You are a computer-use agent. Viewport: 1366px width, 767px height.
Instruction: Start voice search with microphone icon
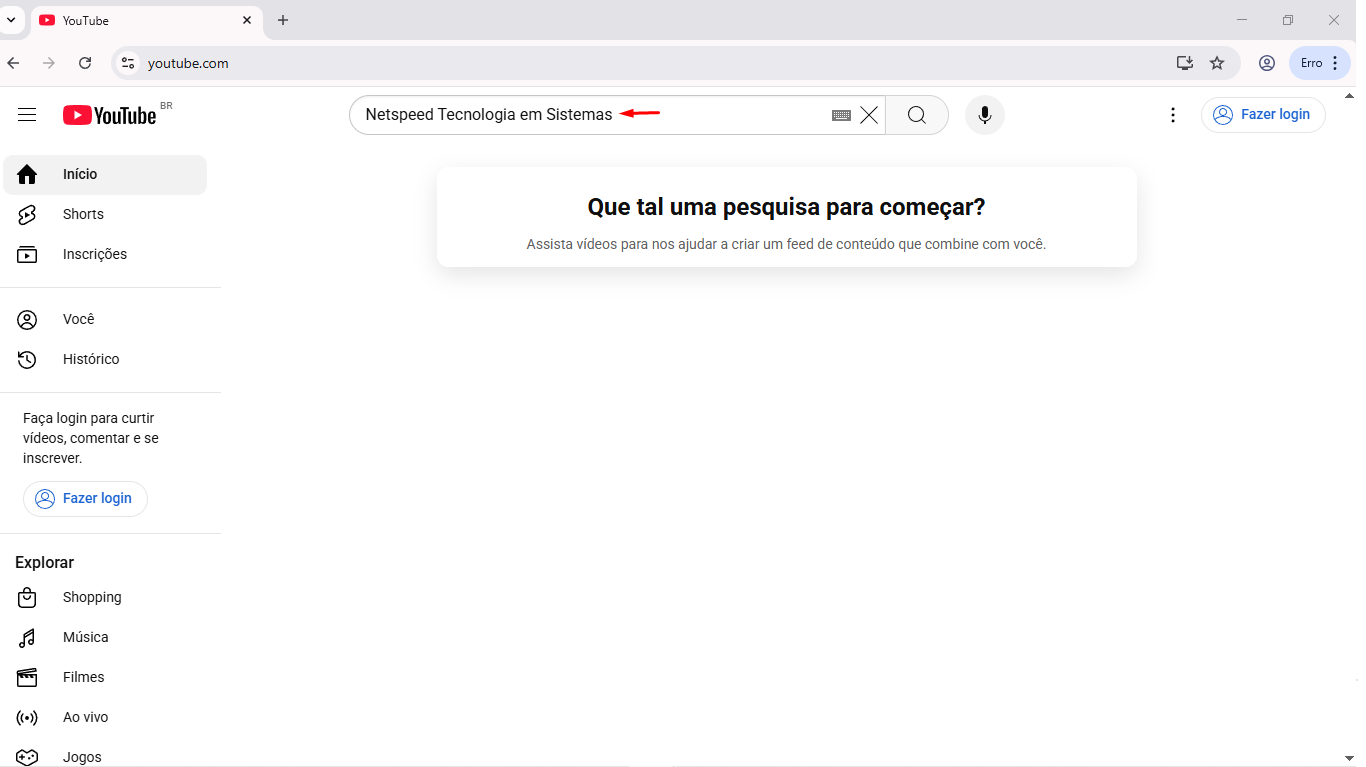click(x=984, y=115)
